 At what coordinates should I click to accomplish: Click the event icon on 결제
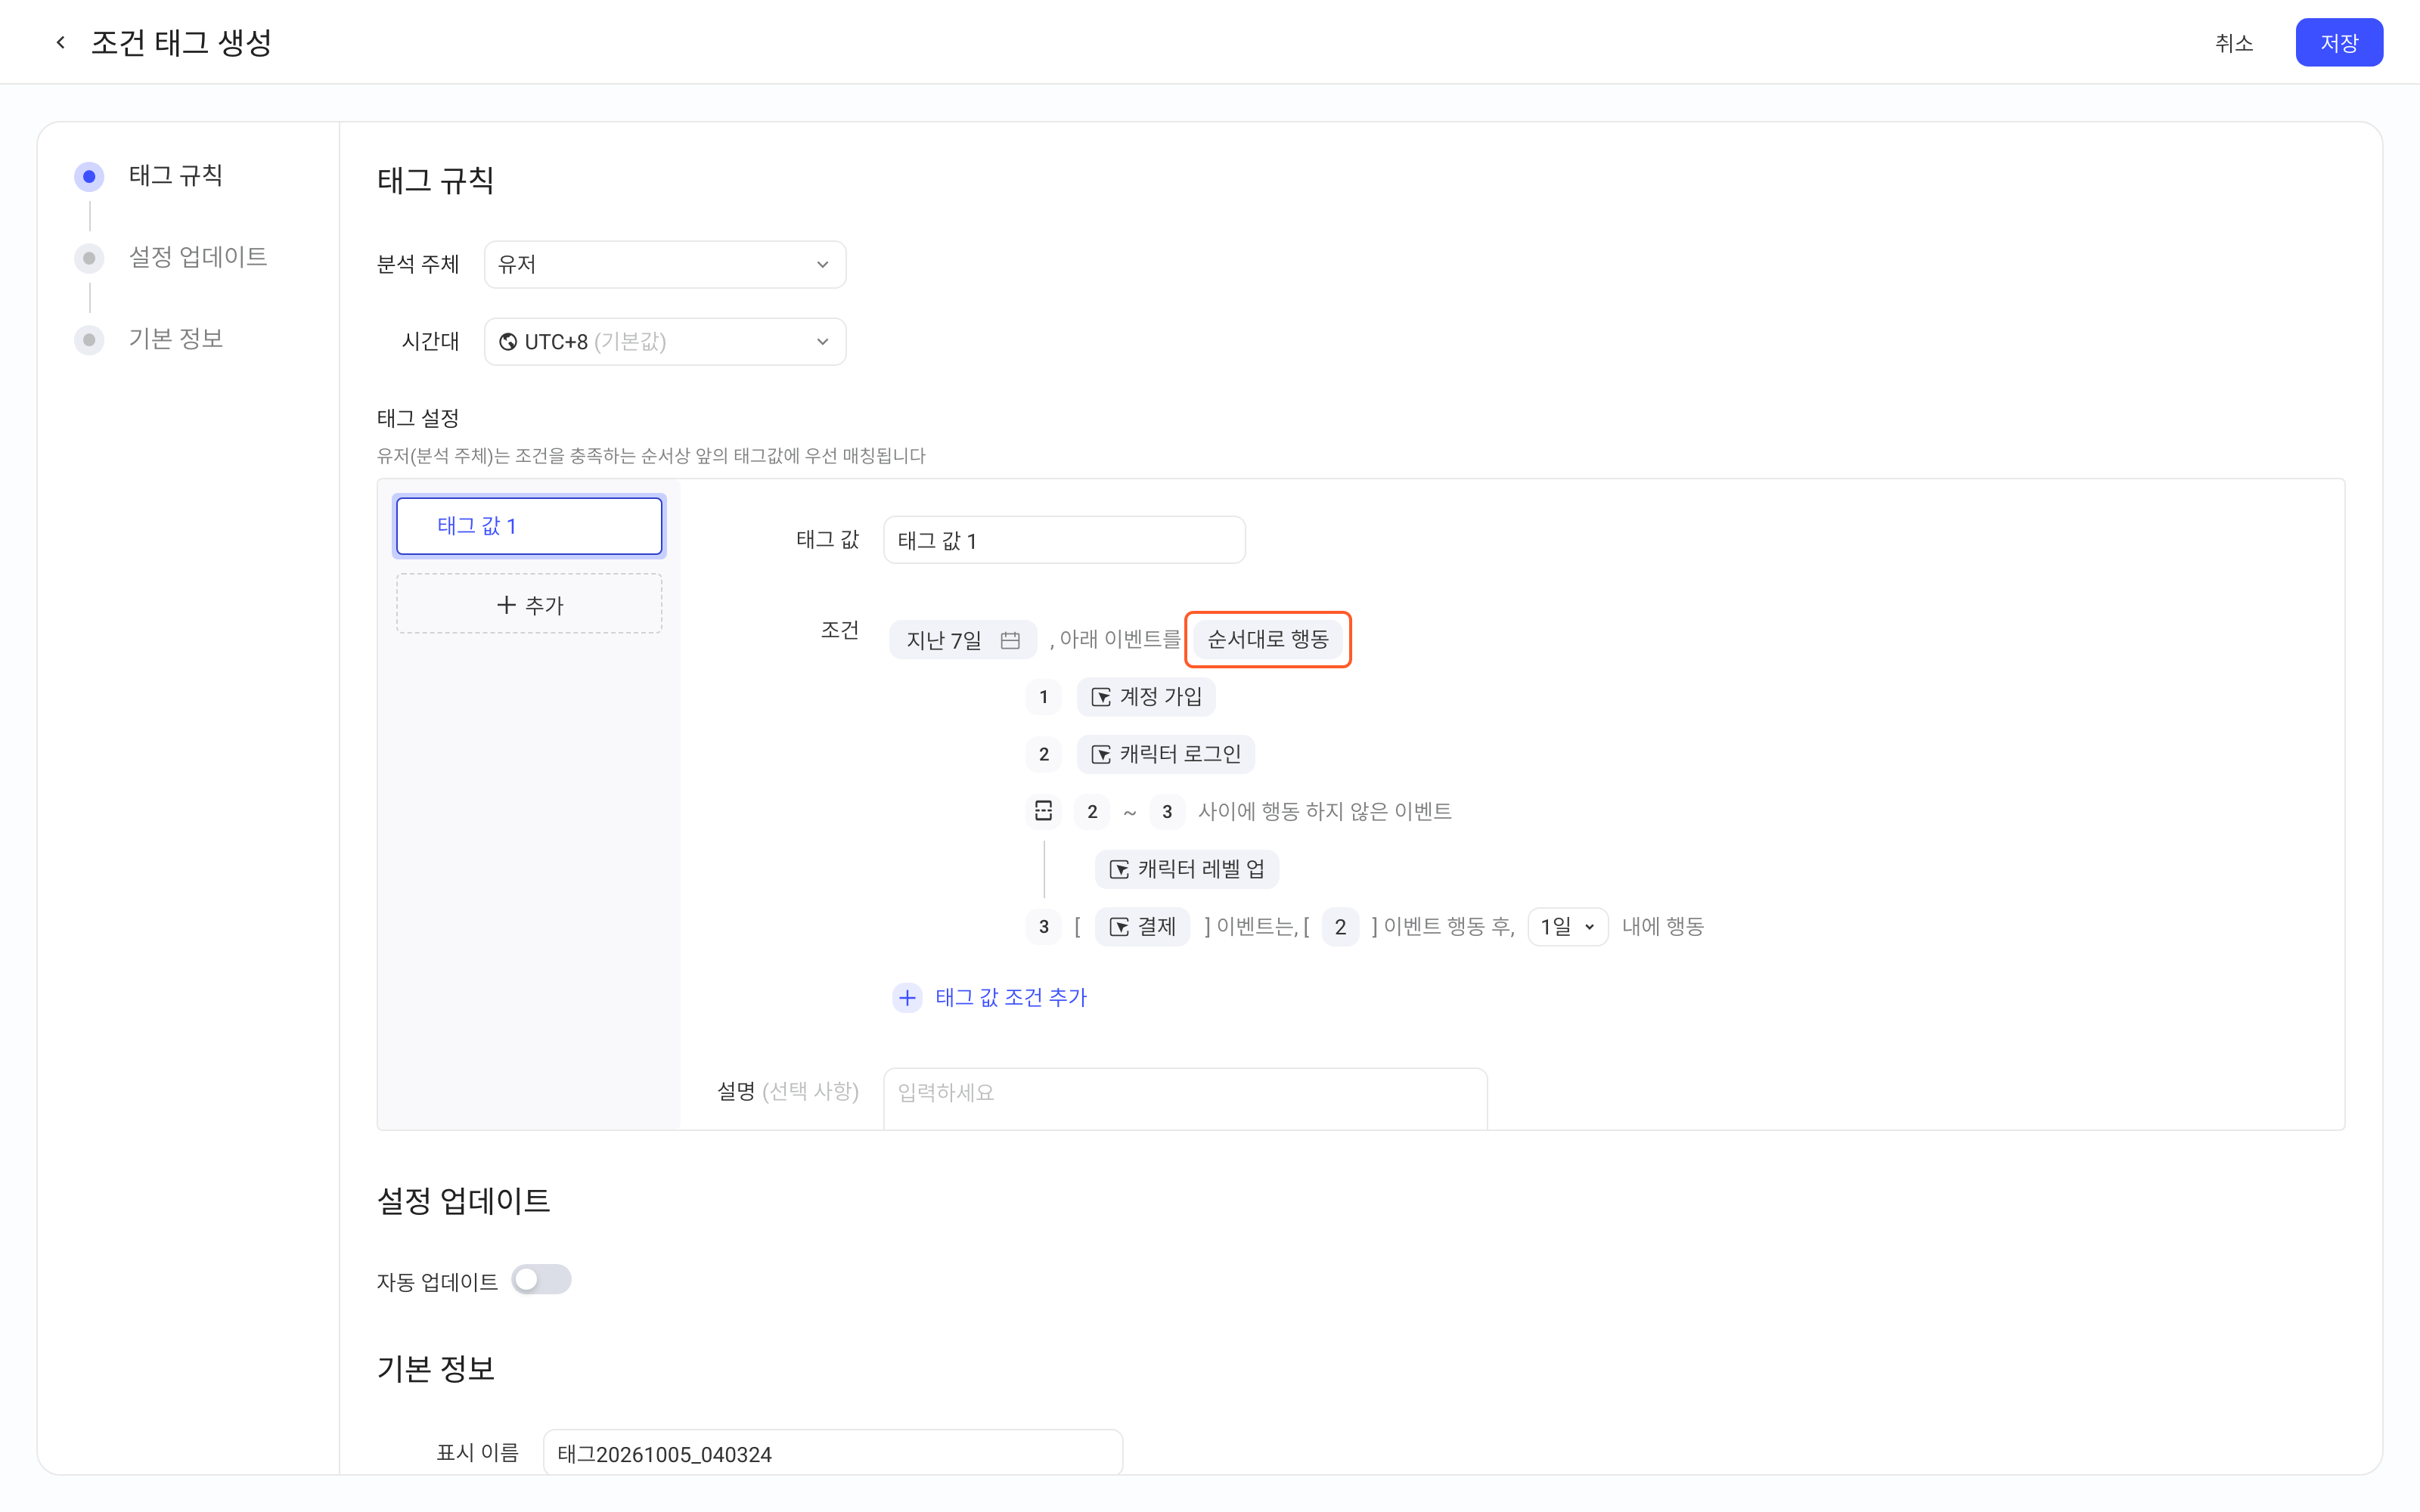coord(1119,927)
